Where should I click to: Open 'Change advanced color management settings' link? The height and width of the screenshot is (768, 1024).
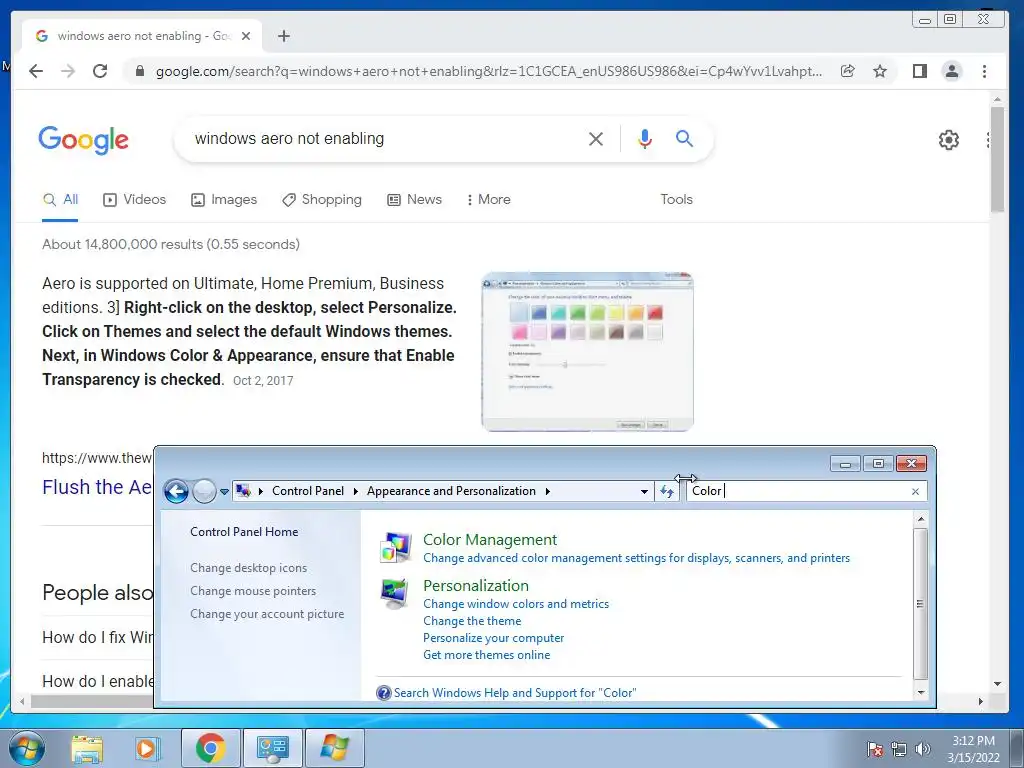coord(636,558)
